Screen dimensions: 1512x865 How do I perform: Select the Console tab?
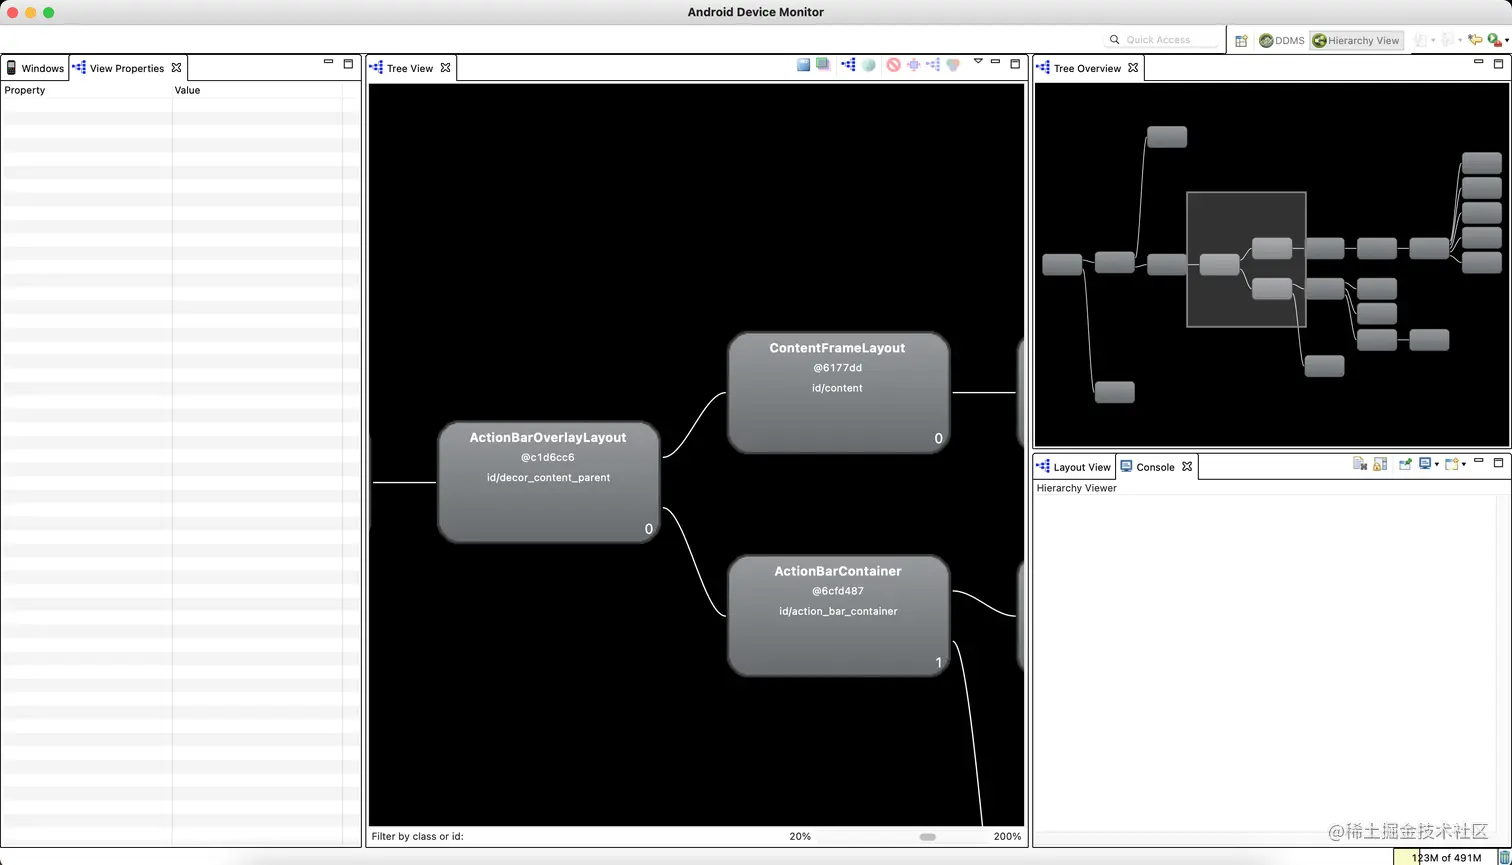click(1155, 467)
